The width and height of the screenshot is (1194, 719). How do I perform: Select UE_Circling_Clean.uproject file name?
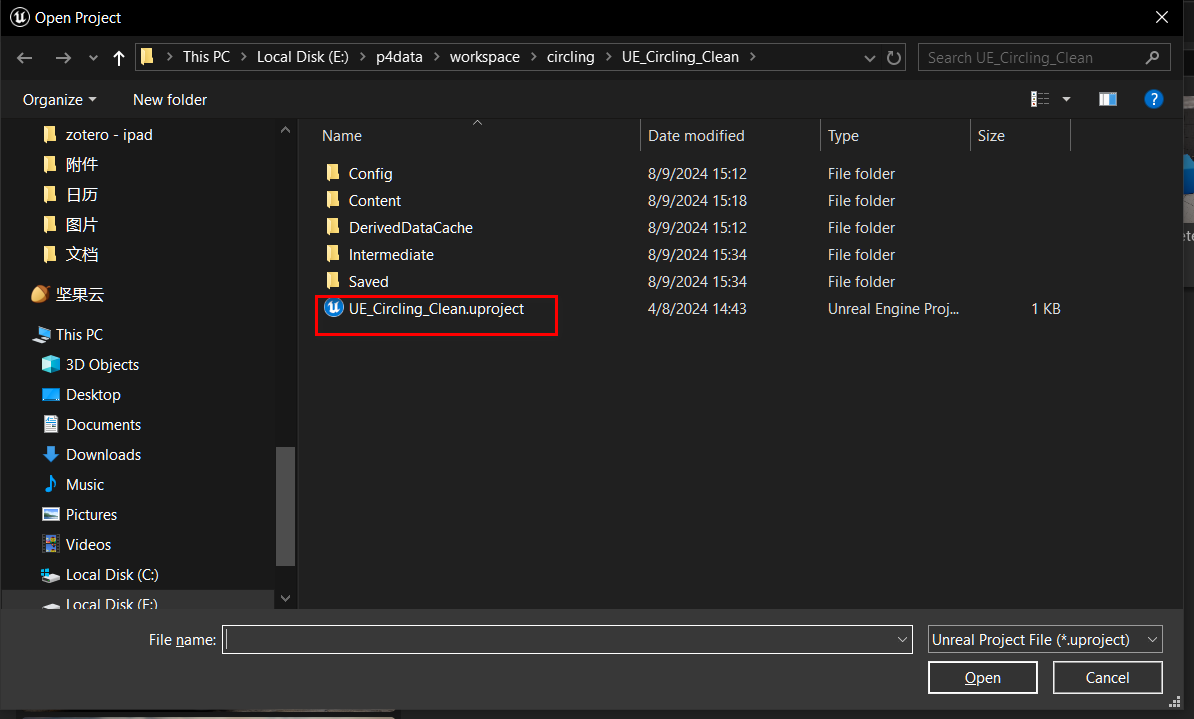click(436, 308)
